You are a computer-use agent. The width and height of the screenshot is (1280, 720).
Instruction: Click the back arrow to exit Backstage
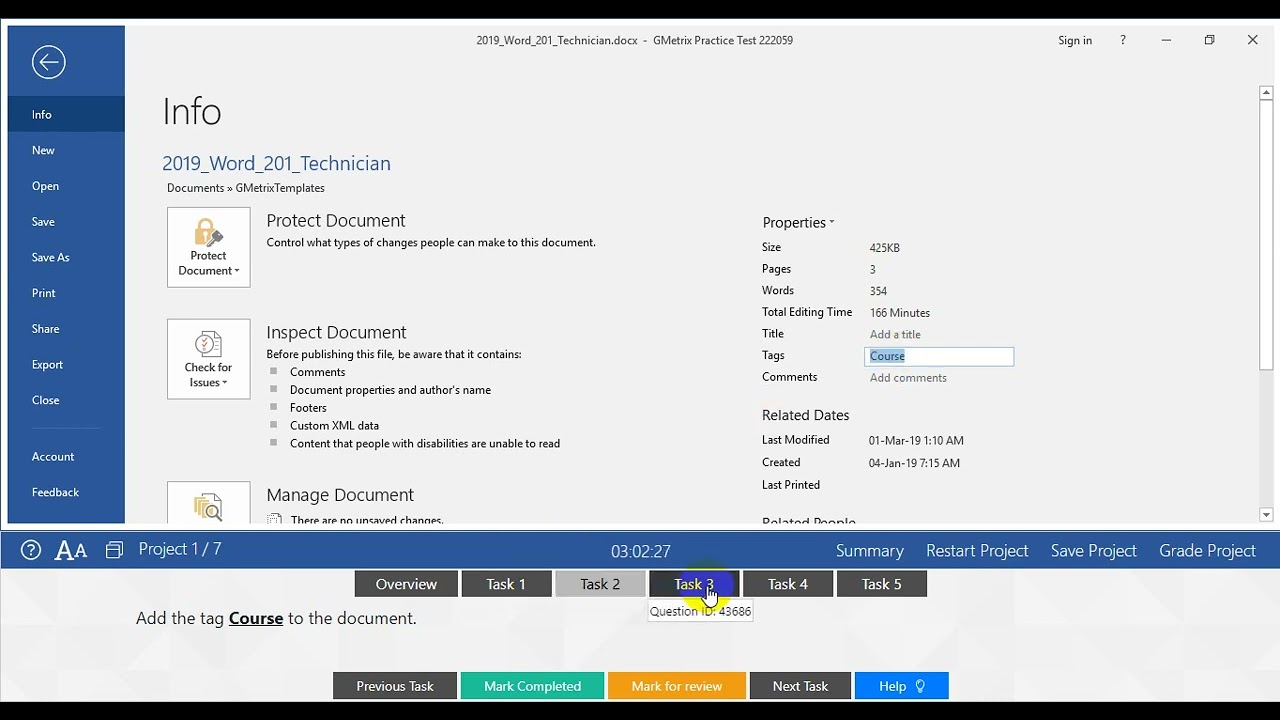(x=48, y=62)
